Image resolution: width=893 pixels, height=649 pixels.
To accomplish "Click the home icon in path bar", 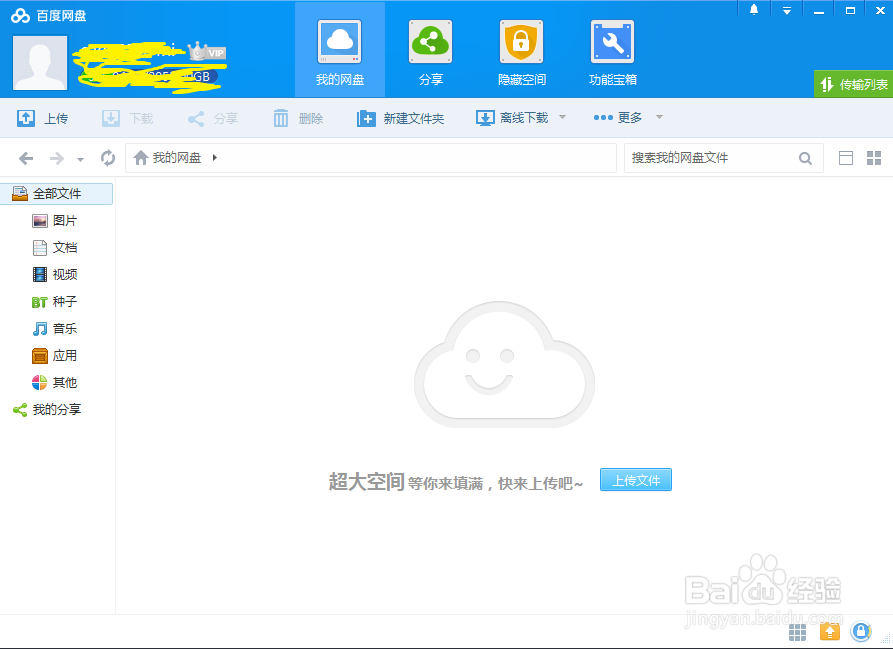I will click(141, 158).
